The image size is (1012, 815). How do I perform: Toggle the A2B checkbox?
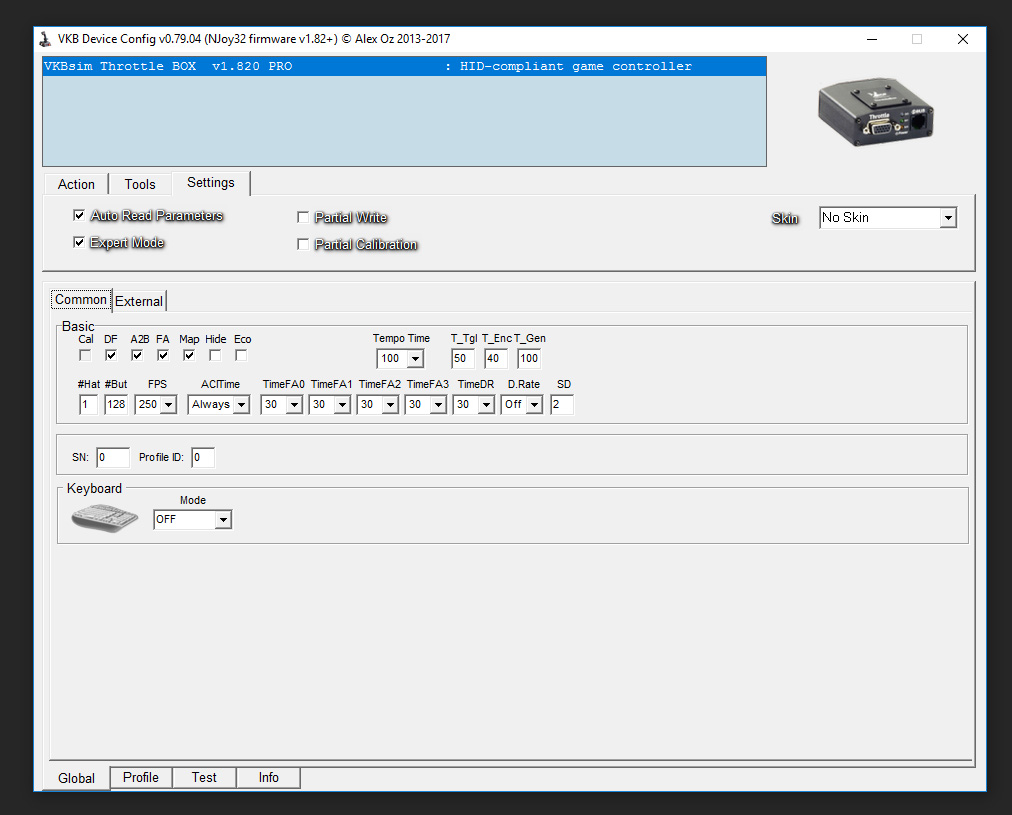pyautogui.click(x=137, y=356)
